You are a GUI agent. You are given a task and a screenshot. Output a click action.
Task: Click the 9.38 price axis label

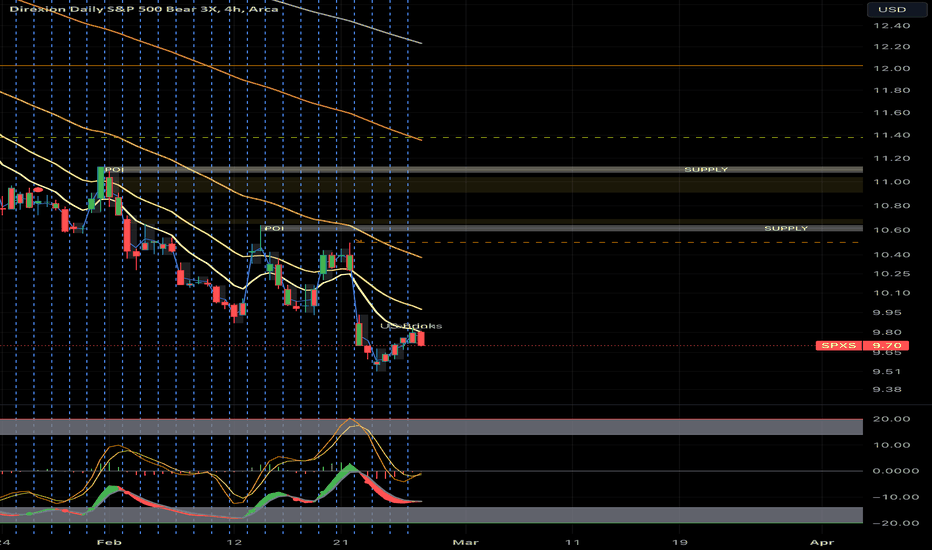click(x=887, y=389)
